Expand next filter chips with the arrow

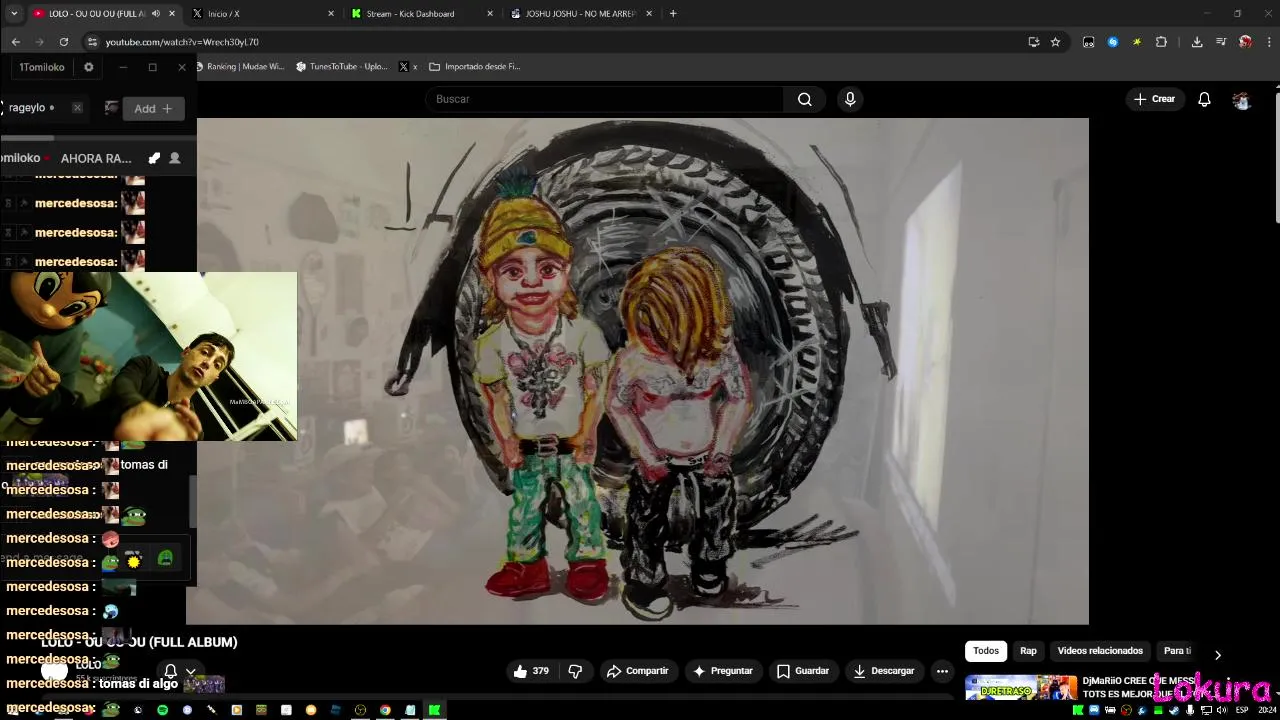point(1217,655)
